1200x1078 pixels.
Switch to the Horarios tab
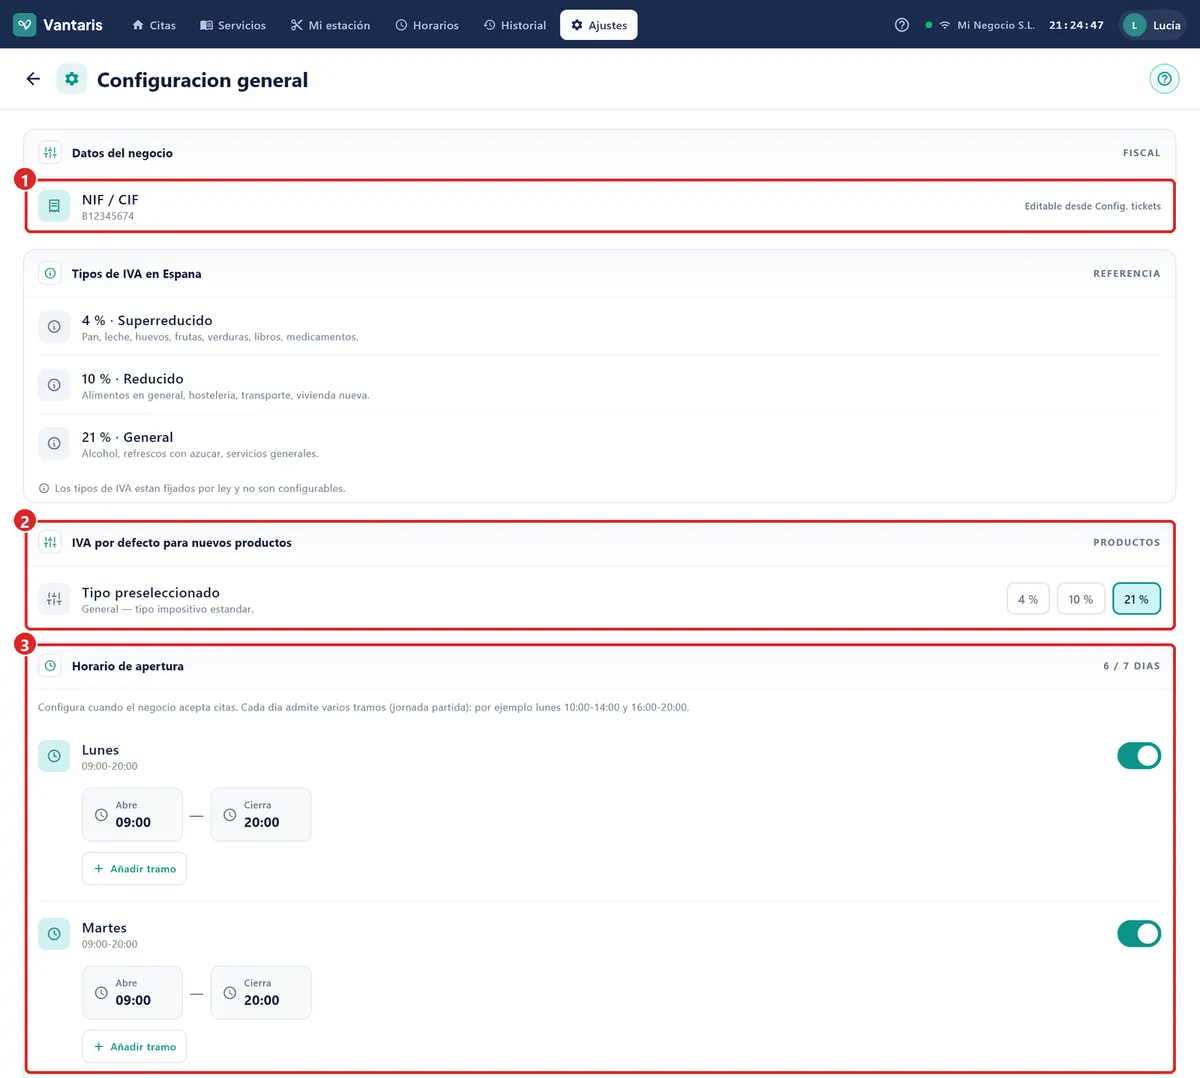pos(427,25)
